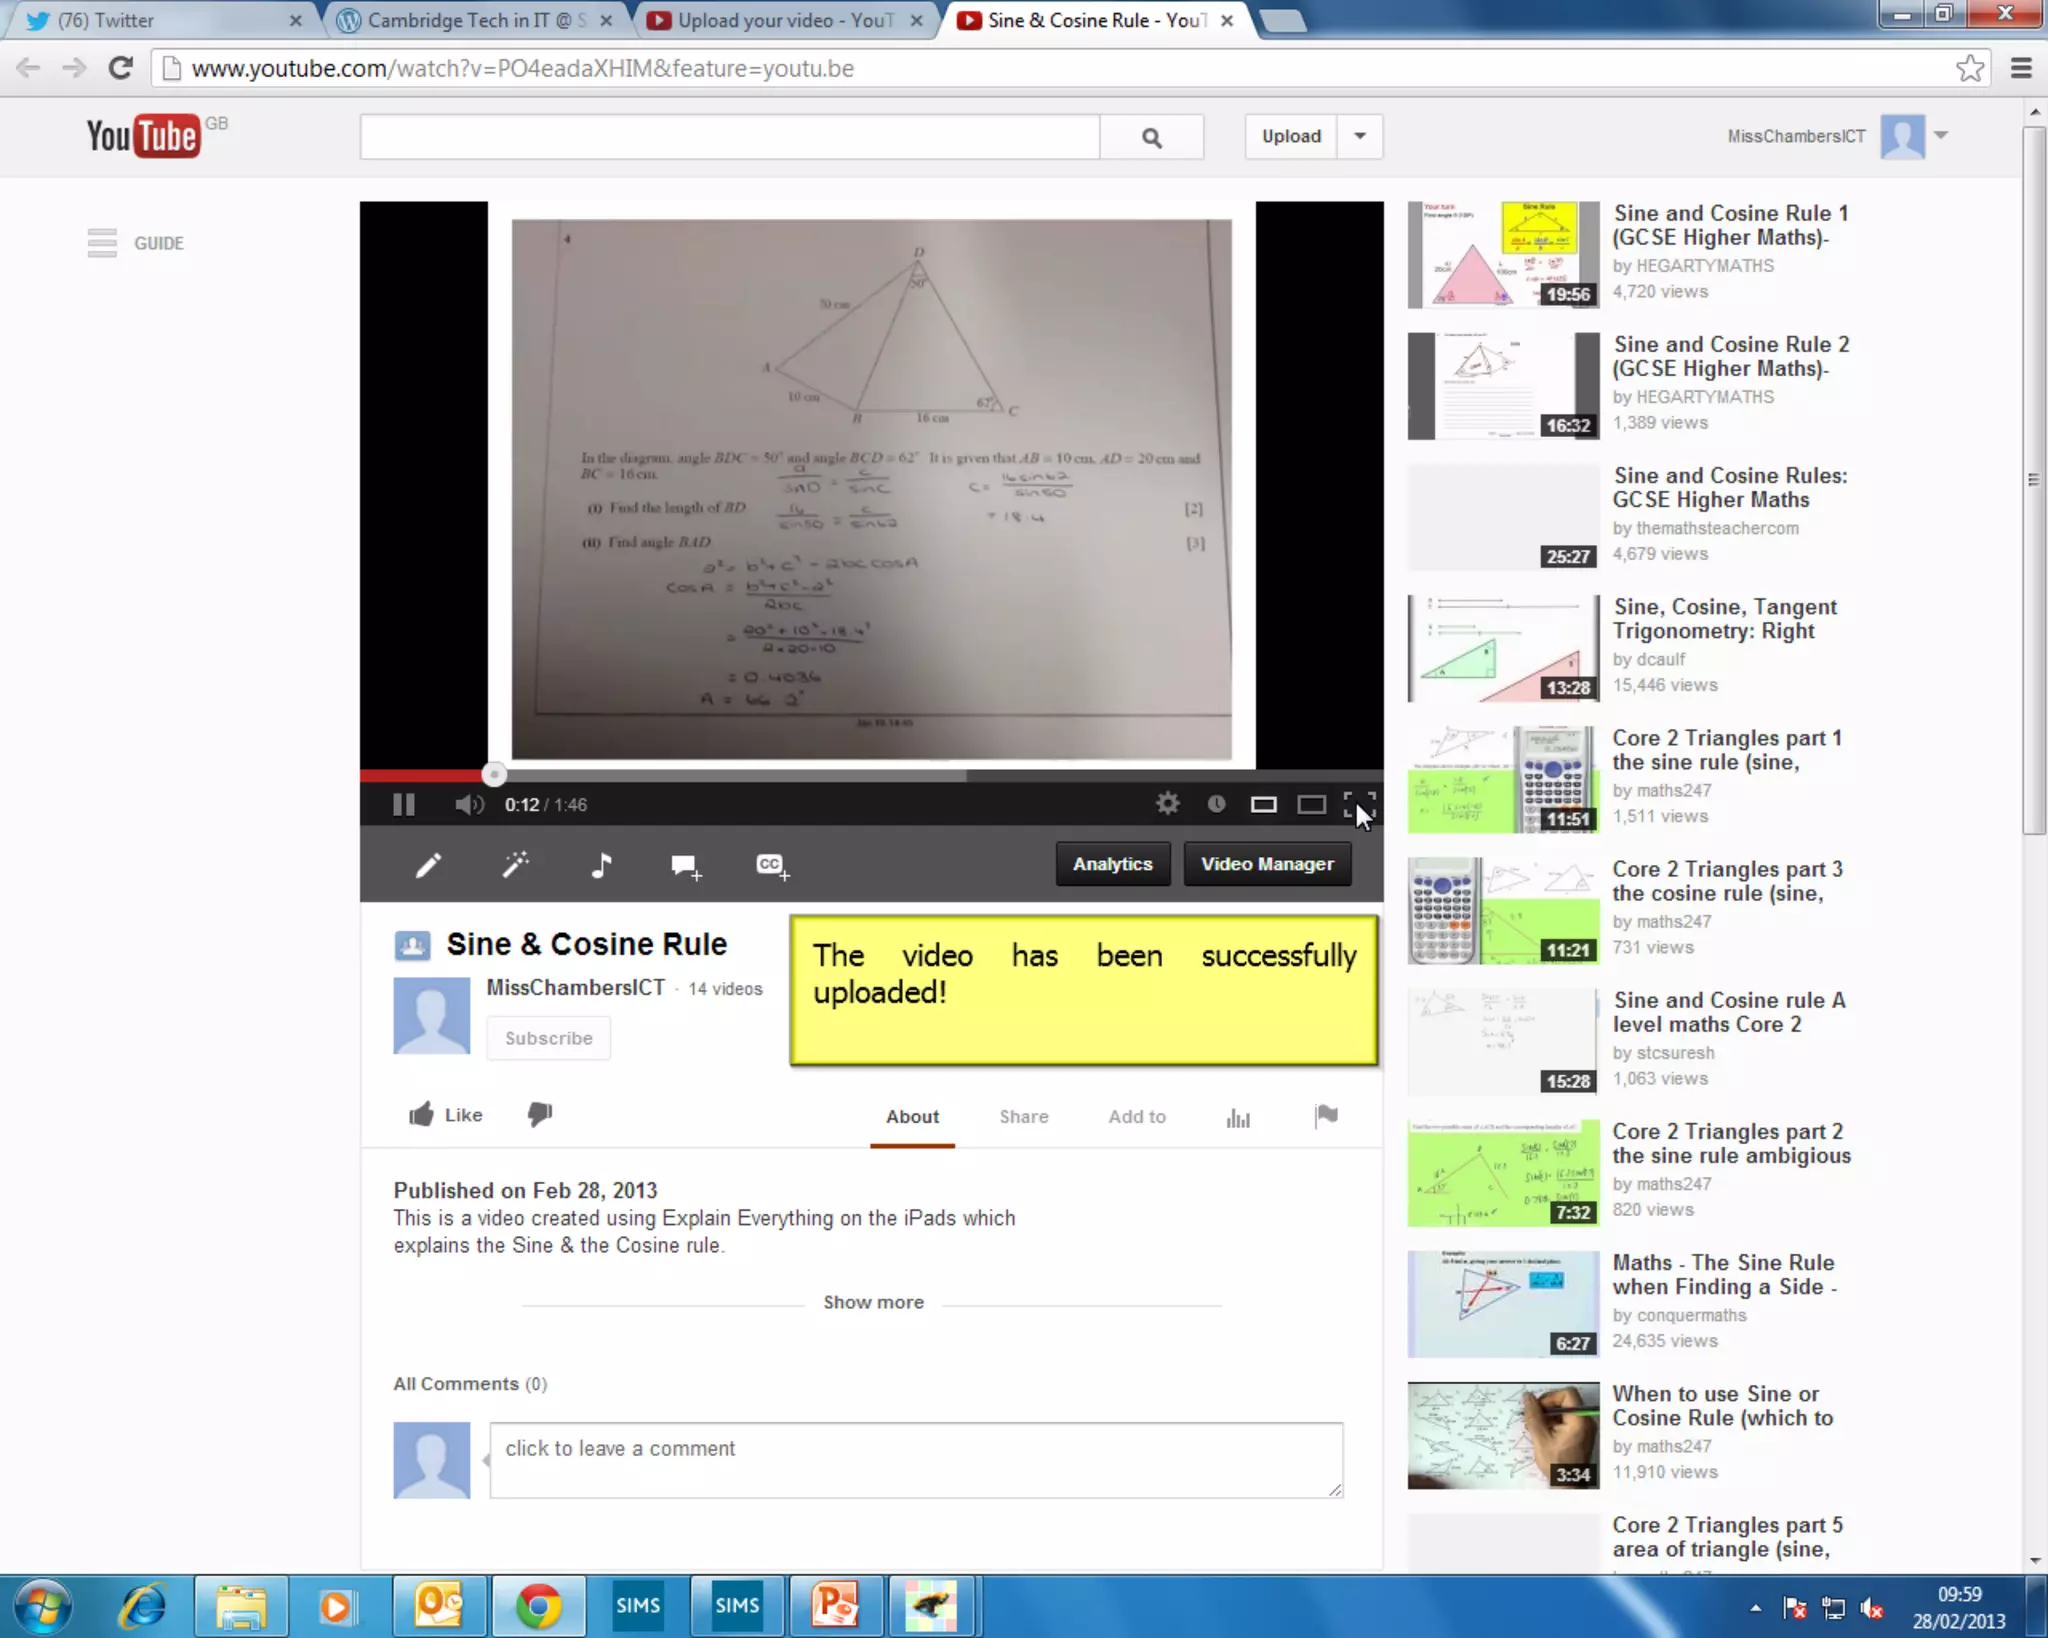Open Windows Media Player from taskbar
Viewport: 2048px width, 1638px height.
coord(338,1606)
